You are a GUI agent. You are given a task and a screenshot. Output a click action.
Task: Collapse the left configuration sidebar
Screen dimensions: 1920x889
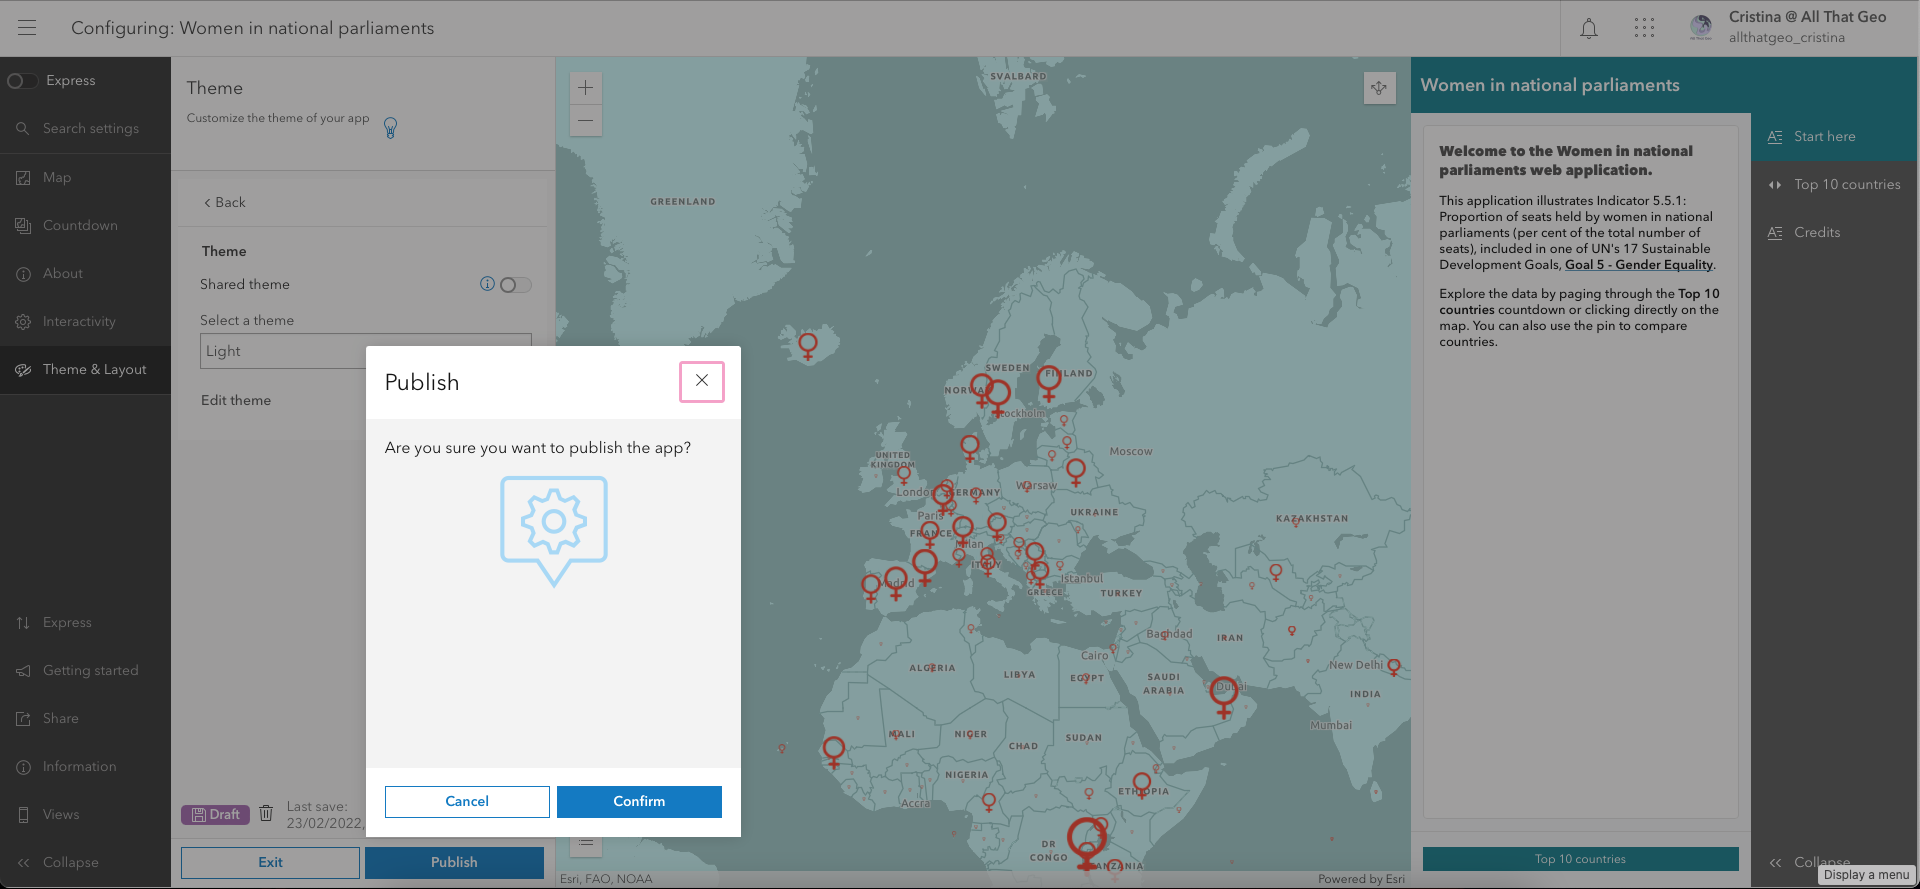(85, 862)
